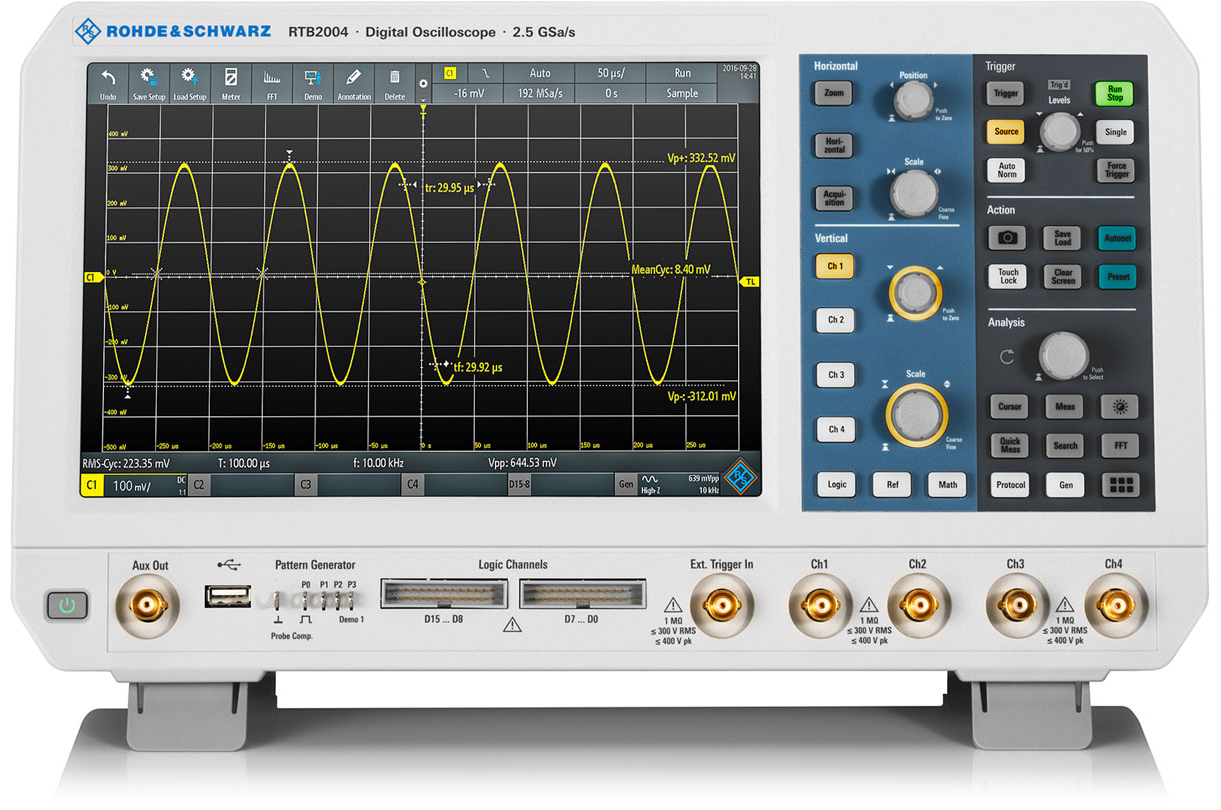Push the trigger Levels knob
Viewport: 1221px width, 810px height.
click(x=1060, y=130)
